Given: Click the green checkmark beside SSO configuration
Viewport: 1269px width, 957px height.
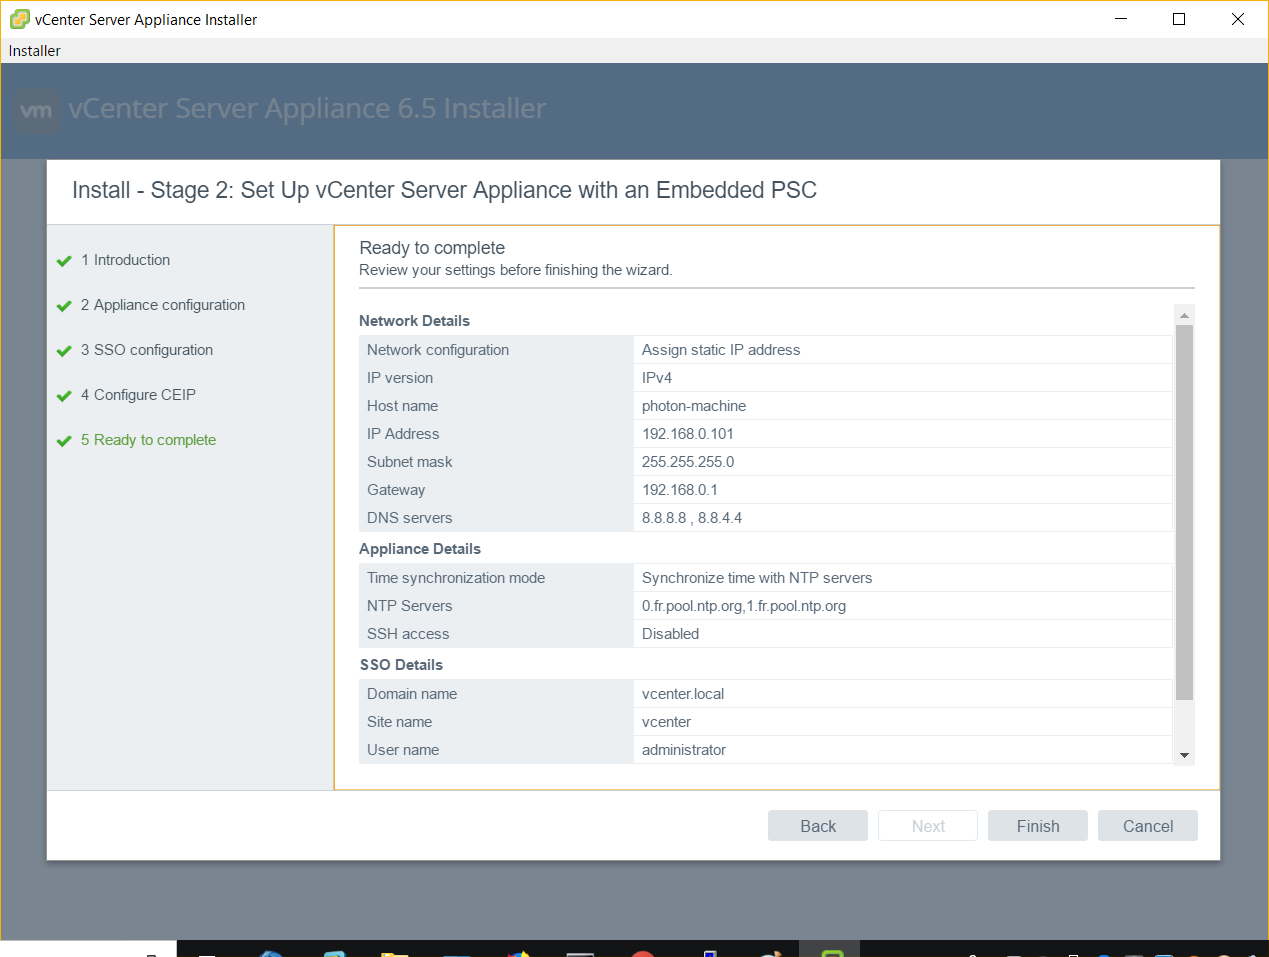Looking at the screenshot, I should click(x=64, y=351).
